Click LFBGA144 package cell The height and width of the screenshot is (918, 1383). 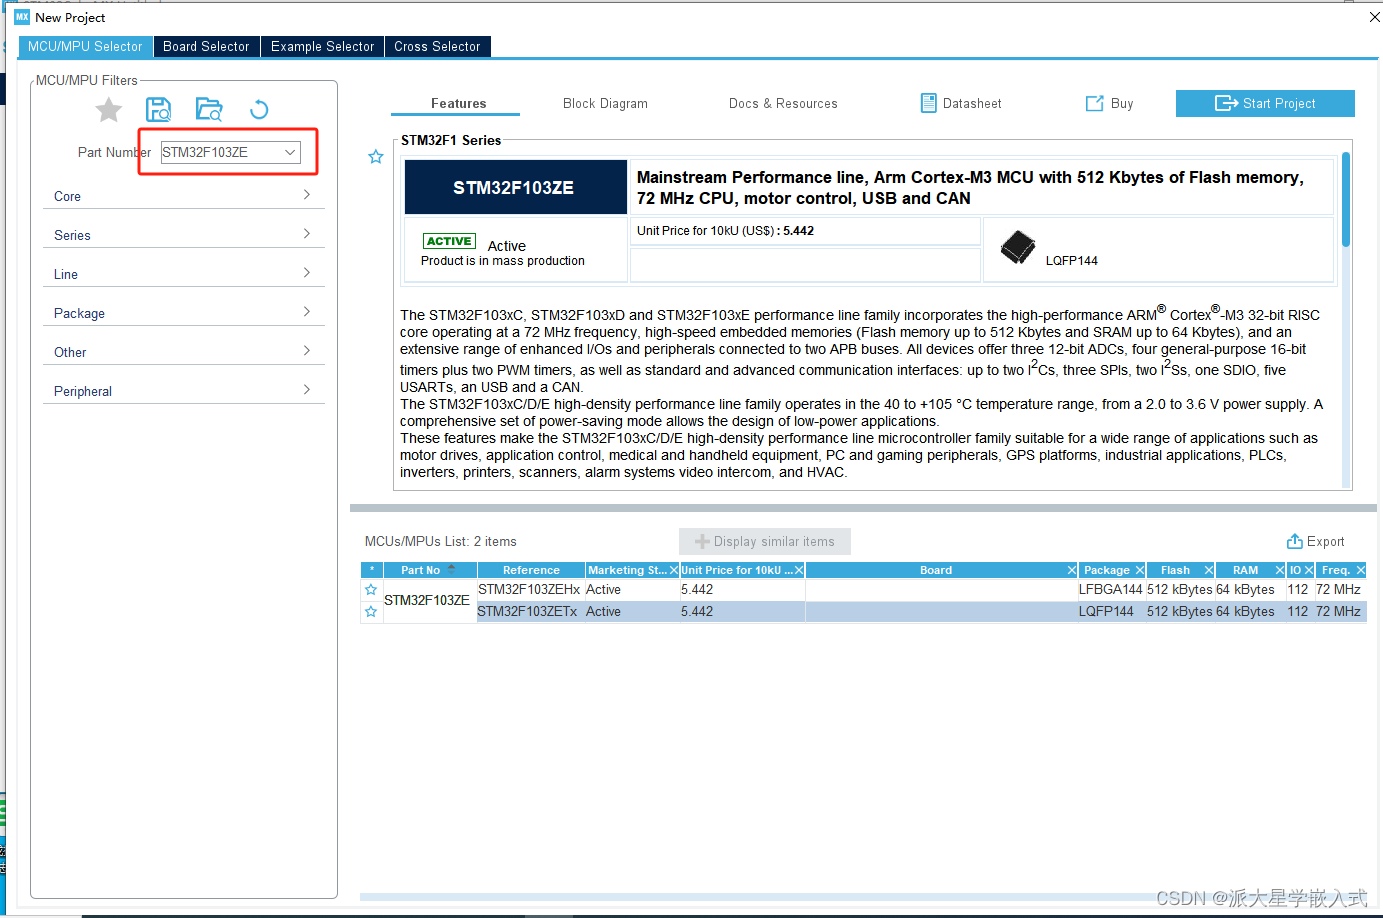coord(1110,590)
